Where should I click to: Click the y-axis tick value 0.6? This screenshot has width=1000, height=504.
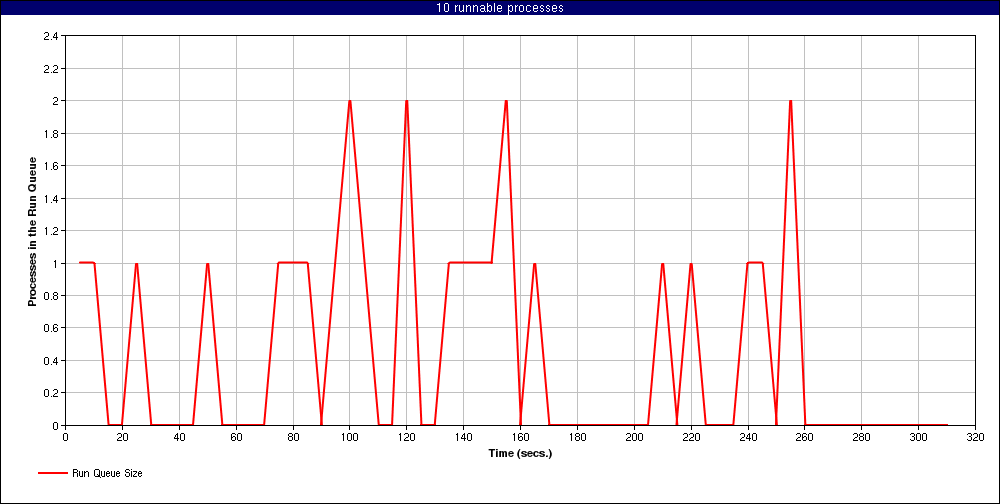tap(52, 328)
